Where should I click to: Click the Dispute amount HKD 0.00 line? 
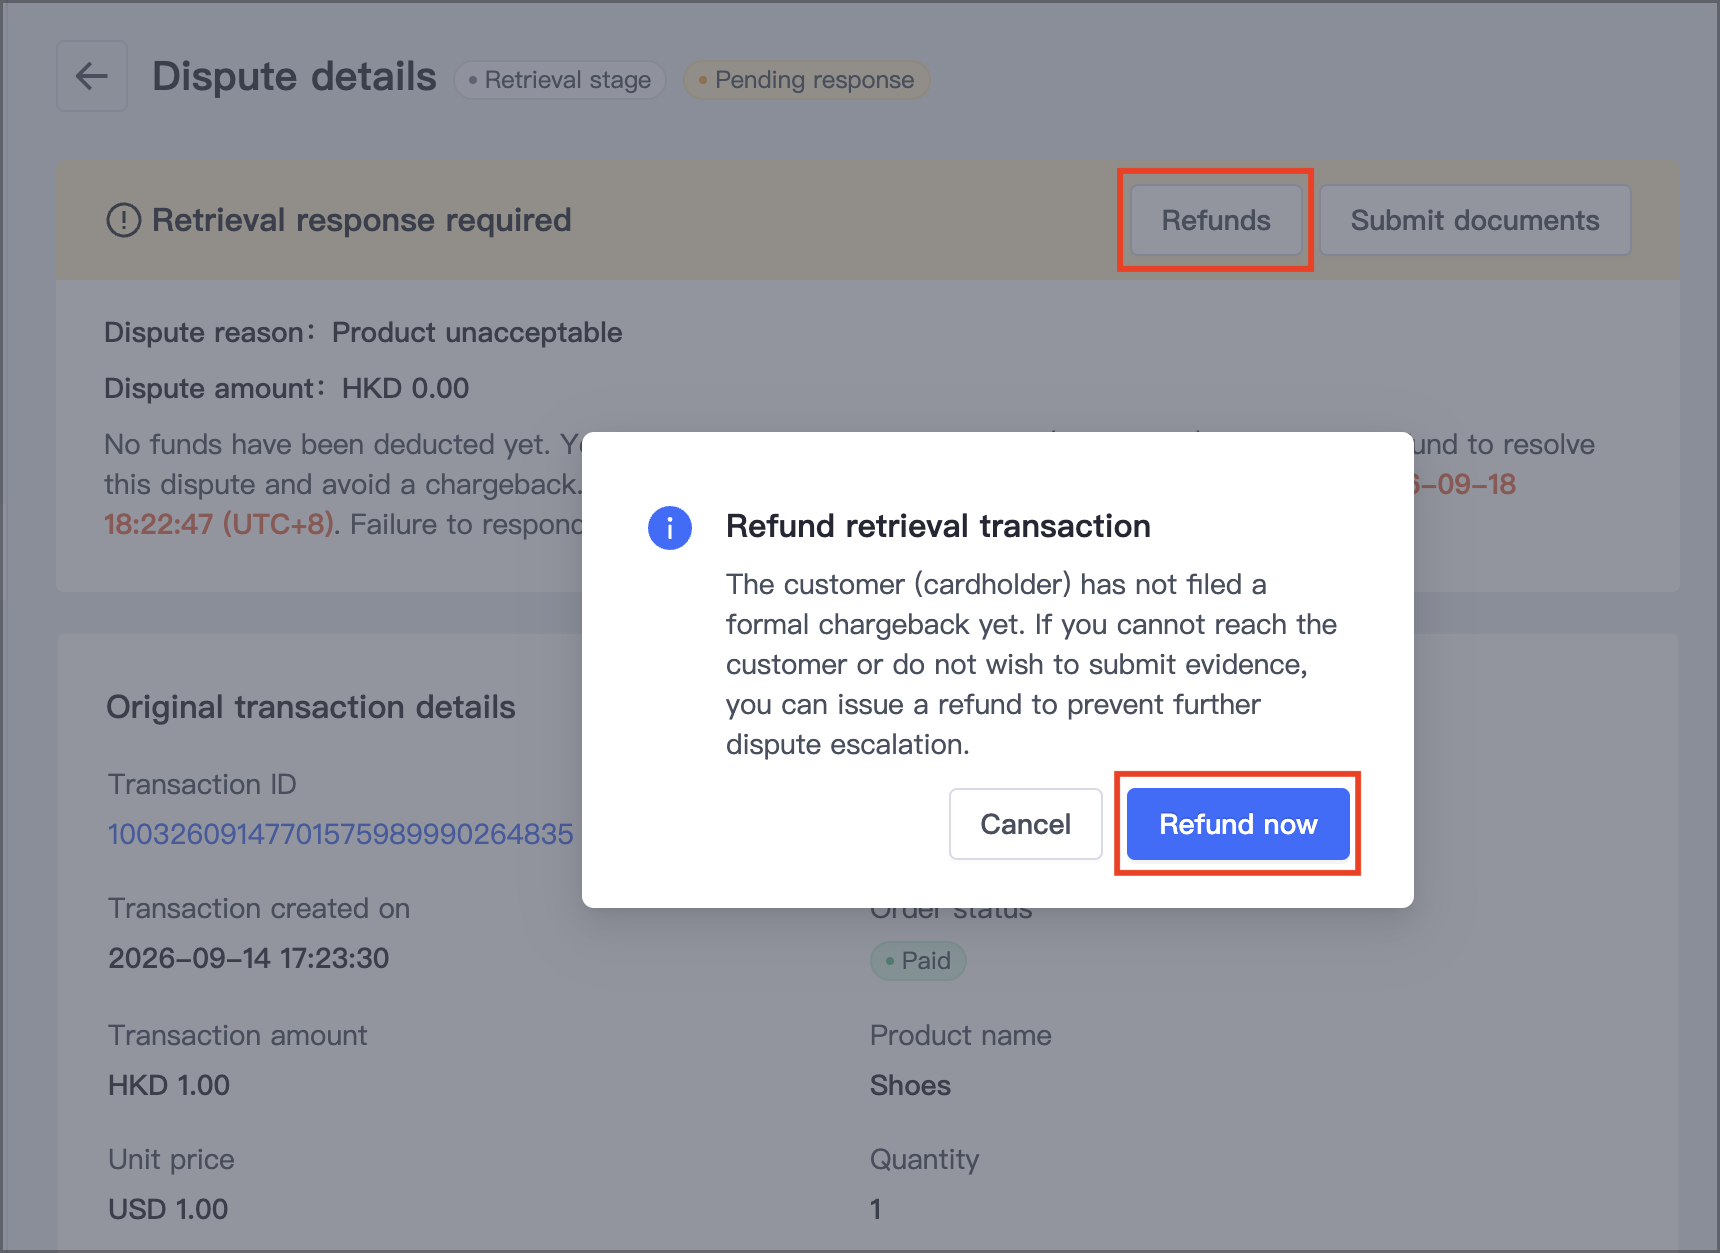tap(286, 389)
